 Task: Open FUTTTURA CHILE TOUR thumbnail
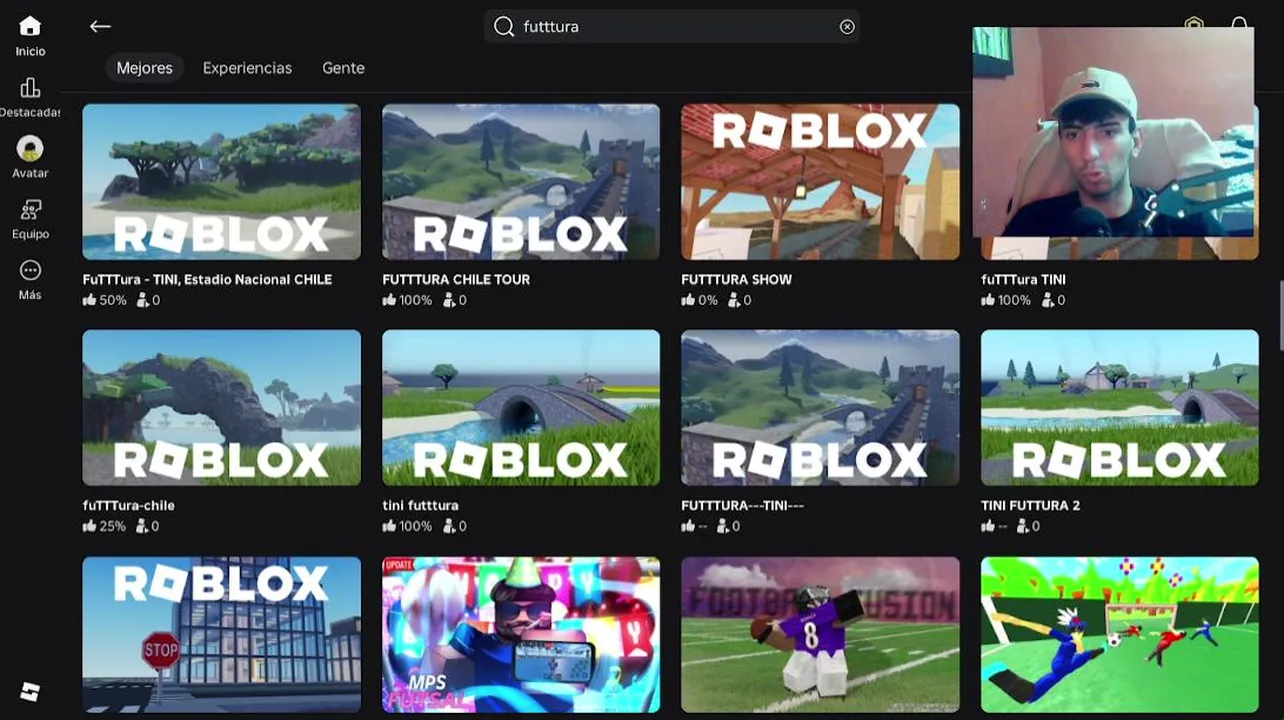point(521,182)
